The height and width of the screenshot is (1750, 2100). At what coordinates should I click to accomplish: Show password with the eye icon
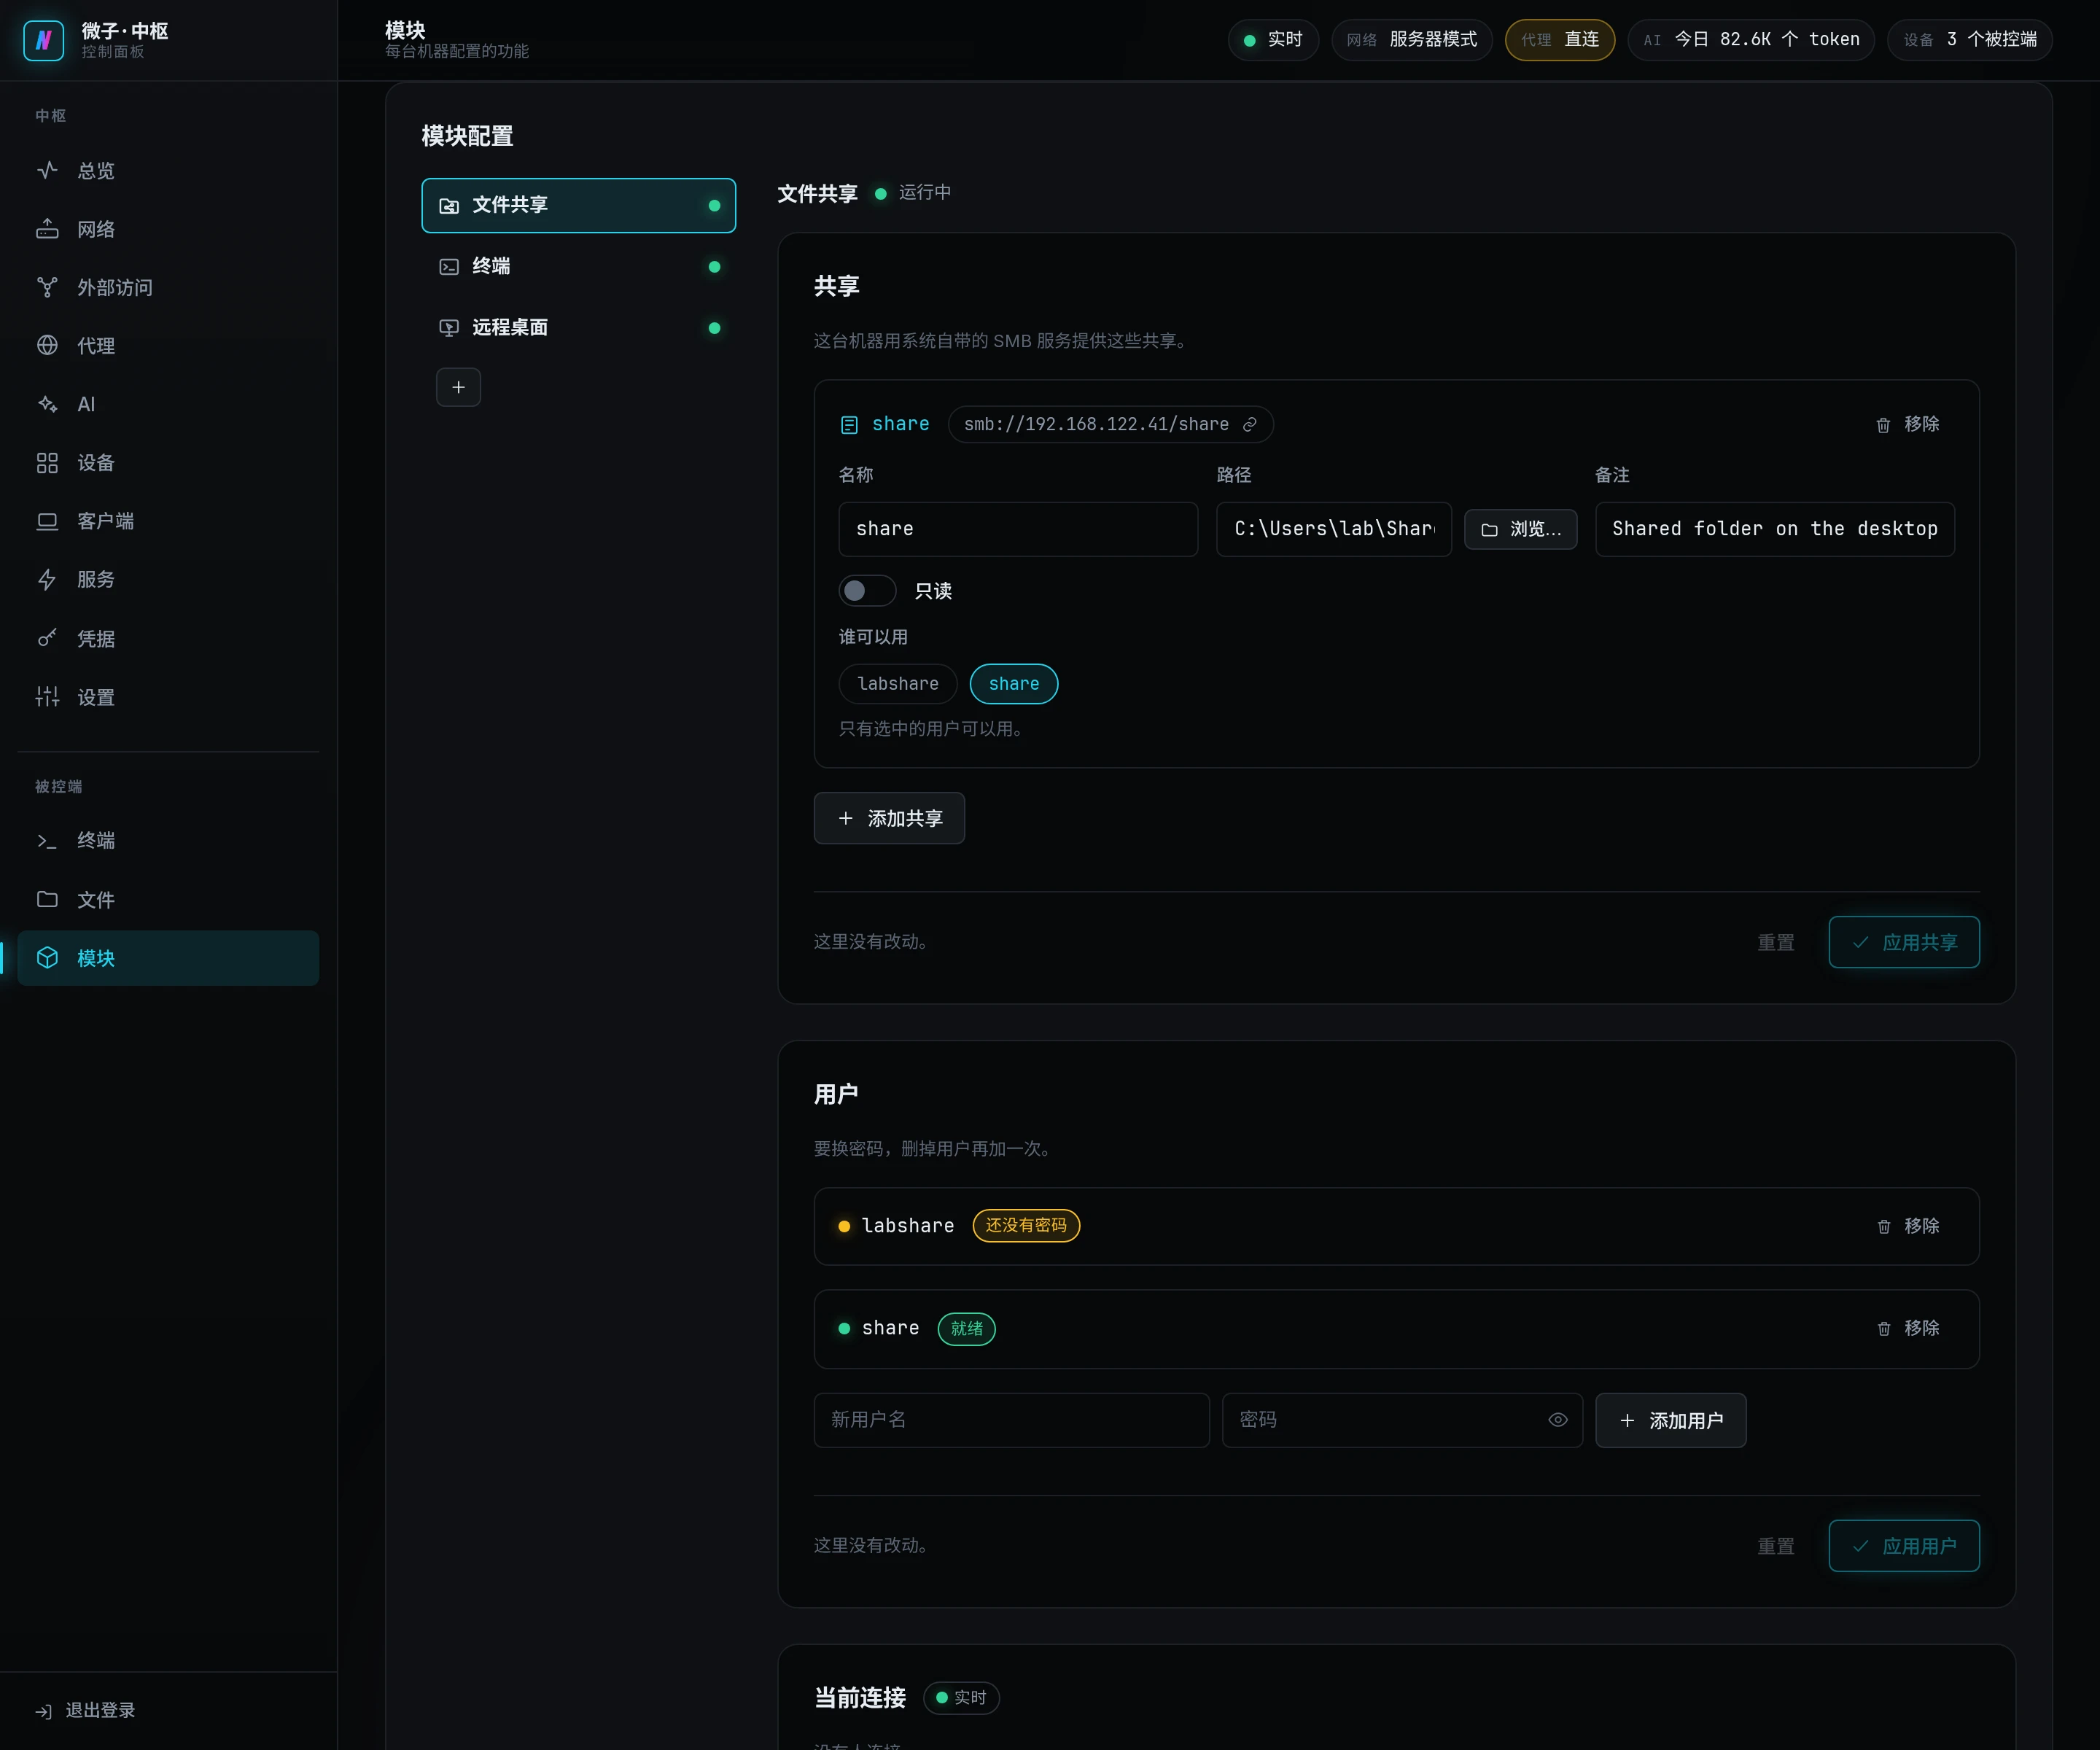point(1557,1420)
